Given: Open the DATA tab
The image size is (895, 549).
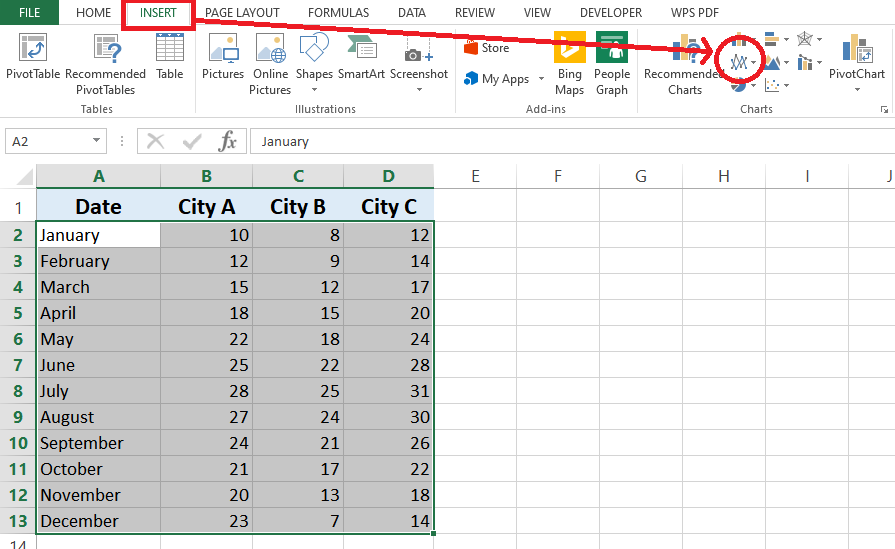Looking at the screenshot, I should tap(412, 13).
